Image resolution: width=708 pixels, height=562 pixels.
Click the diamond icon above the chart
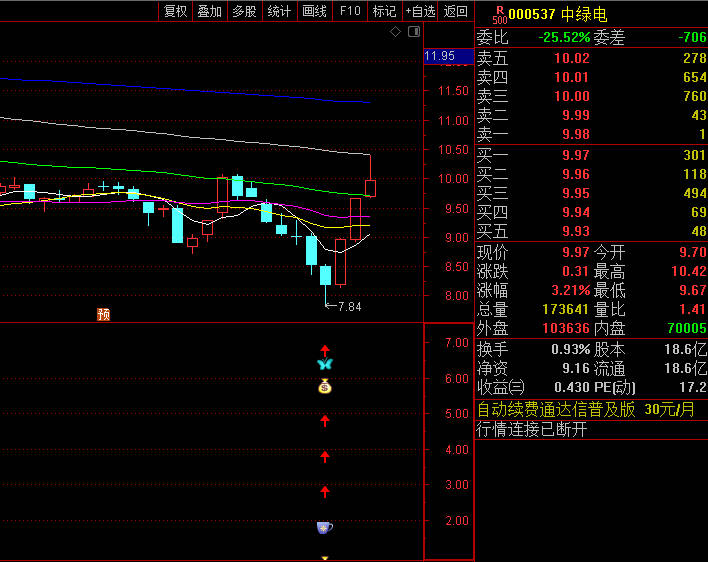(x=395, y=32)
